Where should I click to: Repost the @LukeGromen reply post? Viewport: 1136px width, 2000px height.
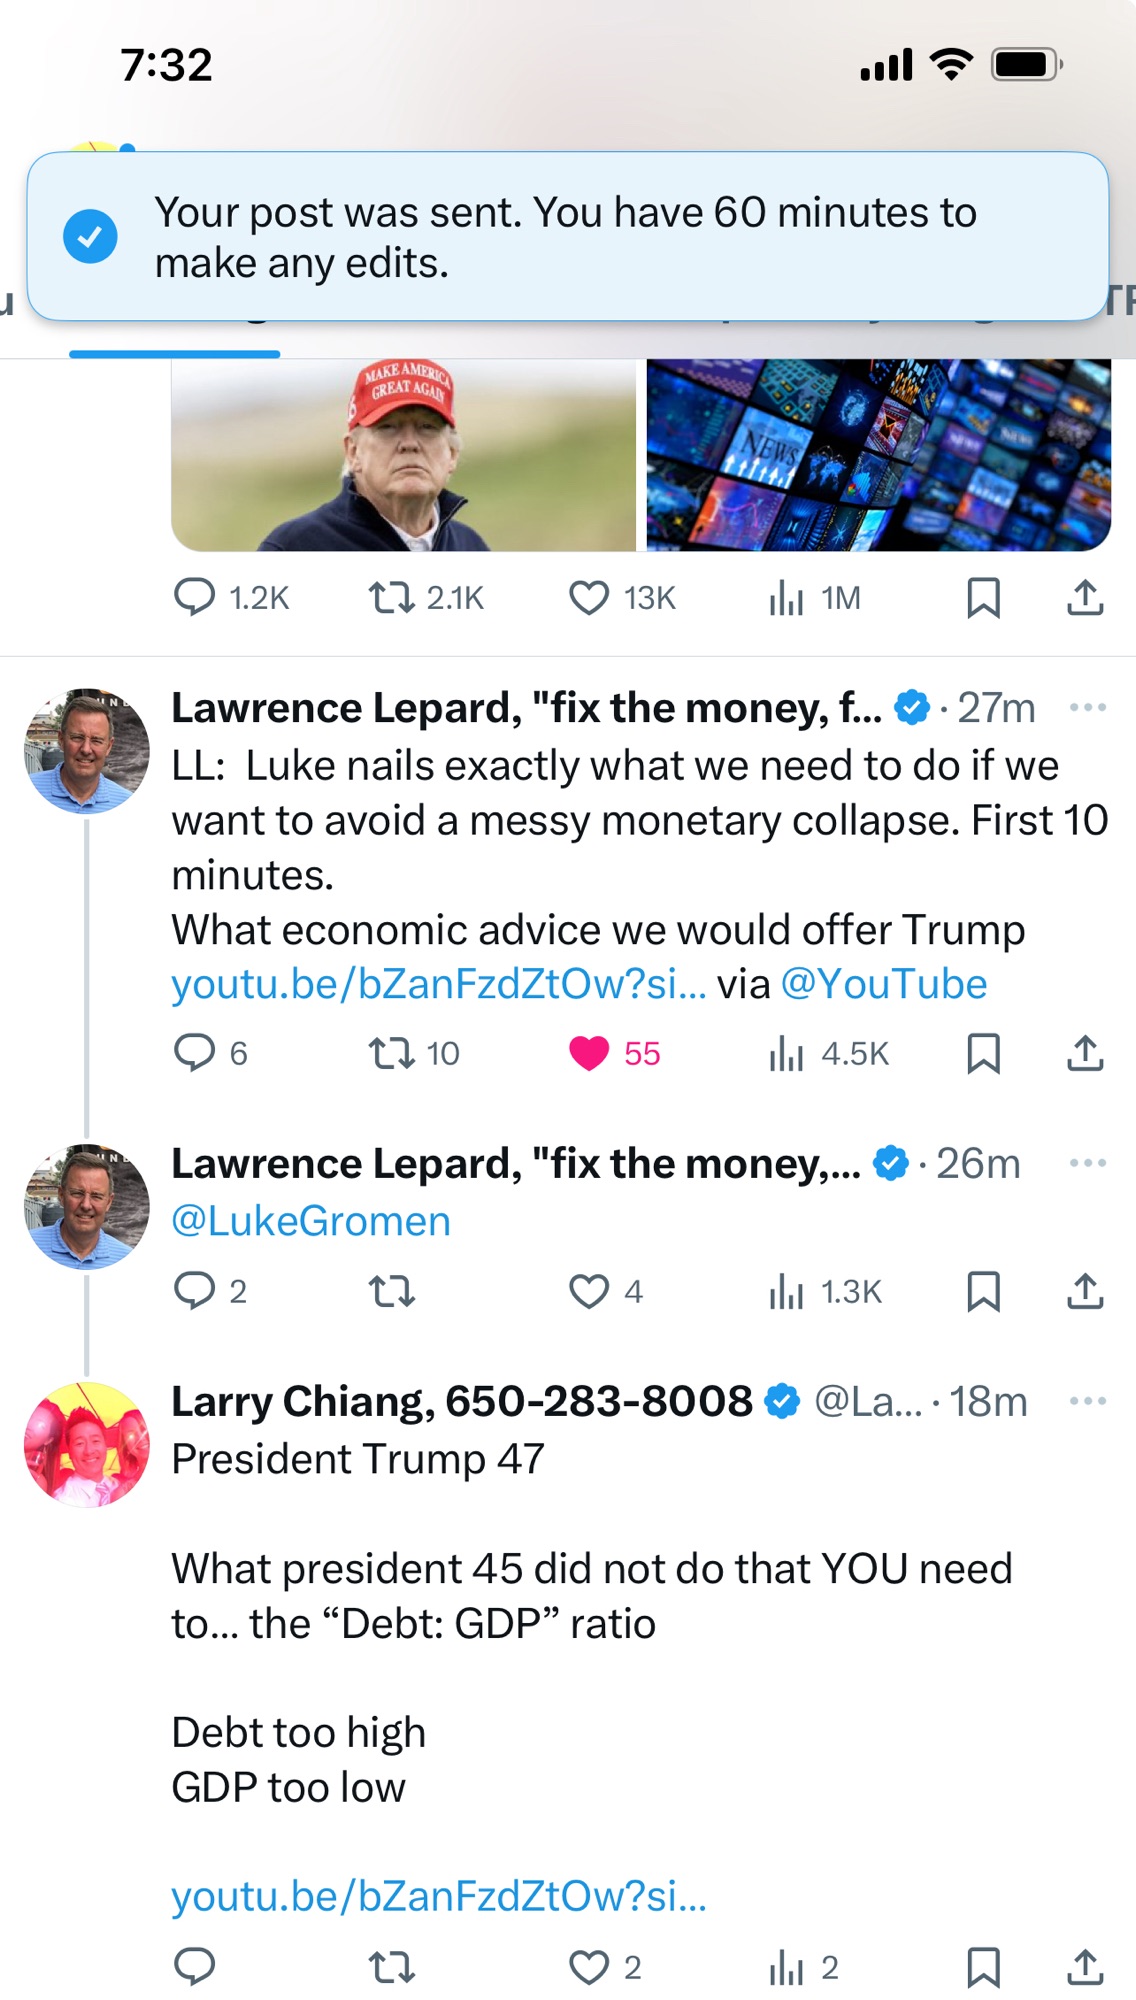(391, 1291)
